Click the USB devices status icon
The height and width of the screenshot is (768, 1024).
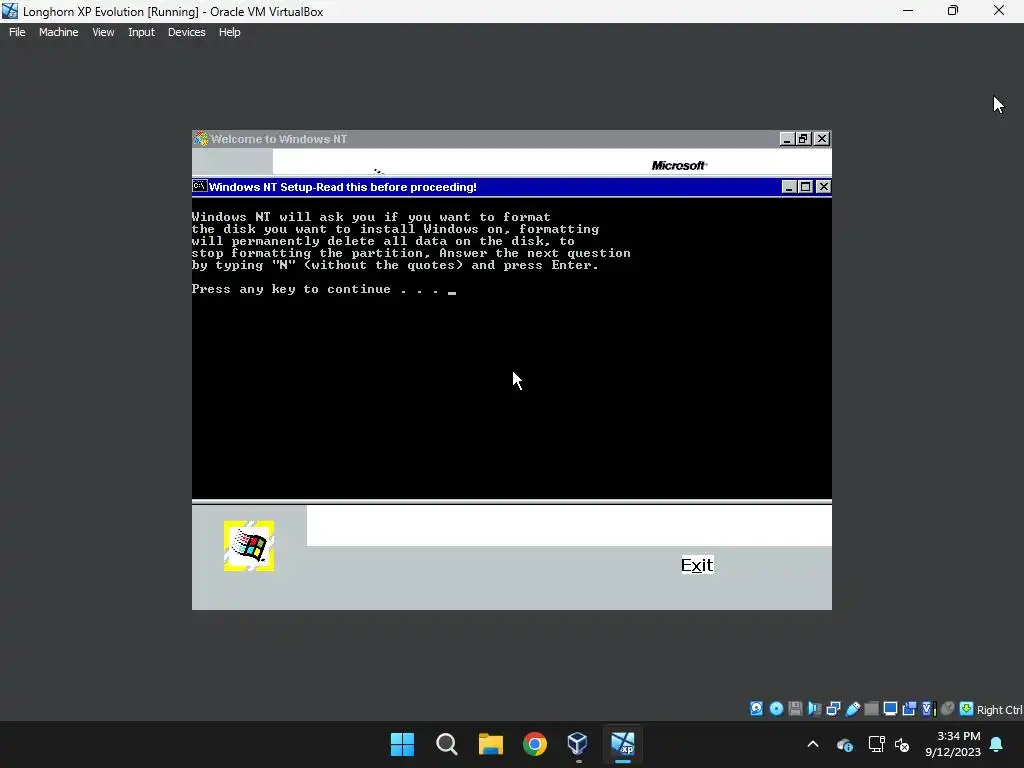852,709
